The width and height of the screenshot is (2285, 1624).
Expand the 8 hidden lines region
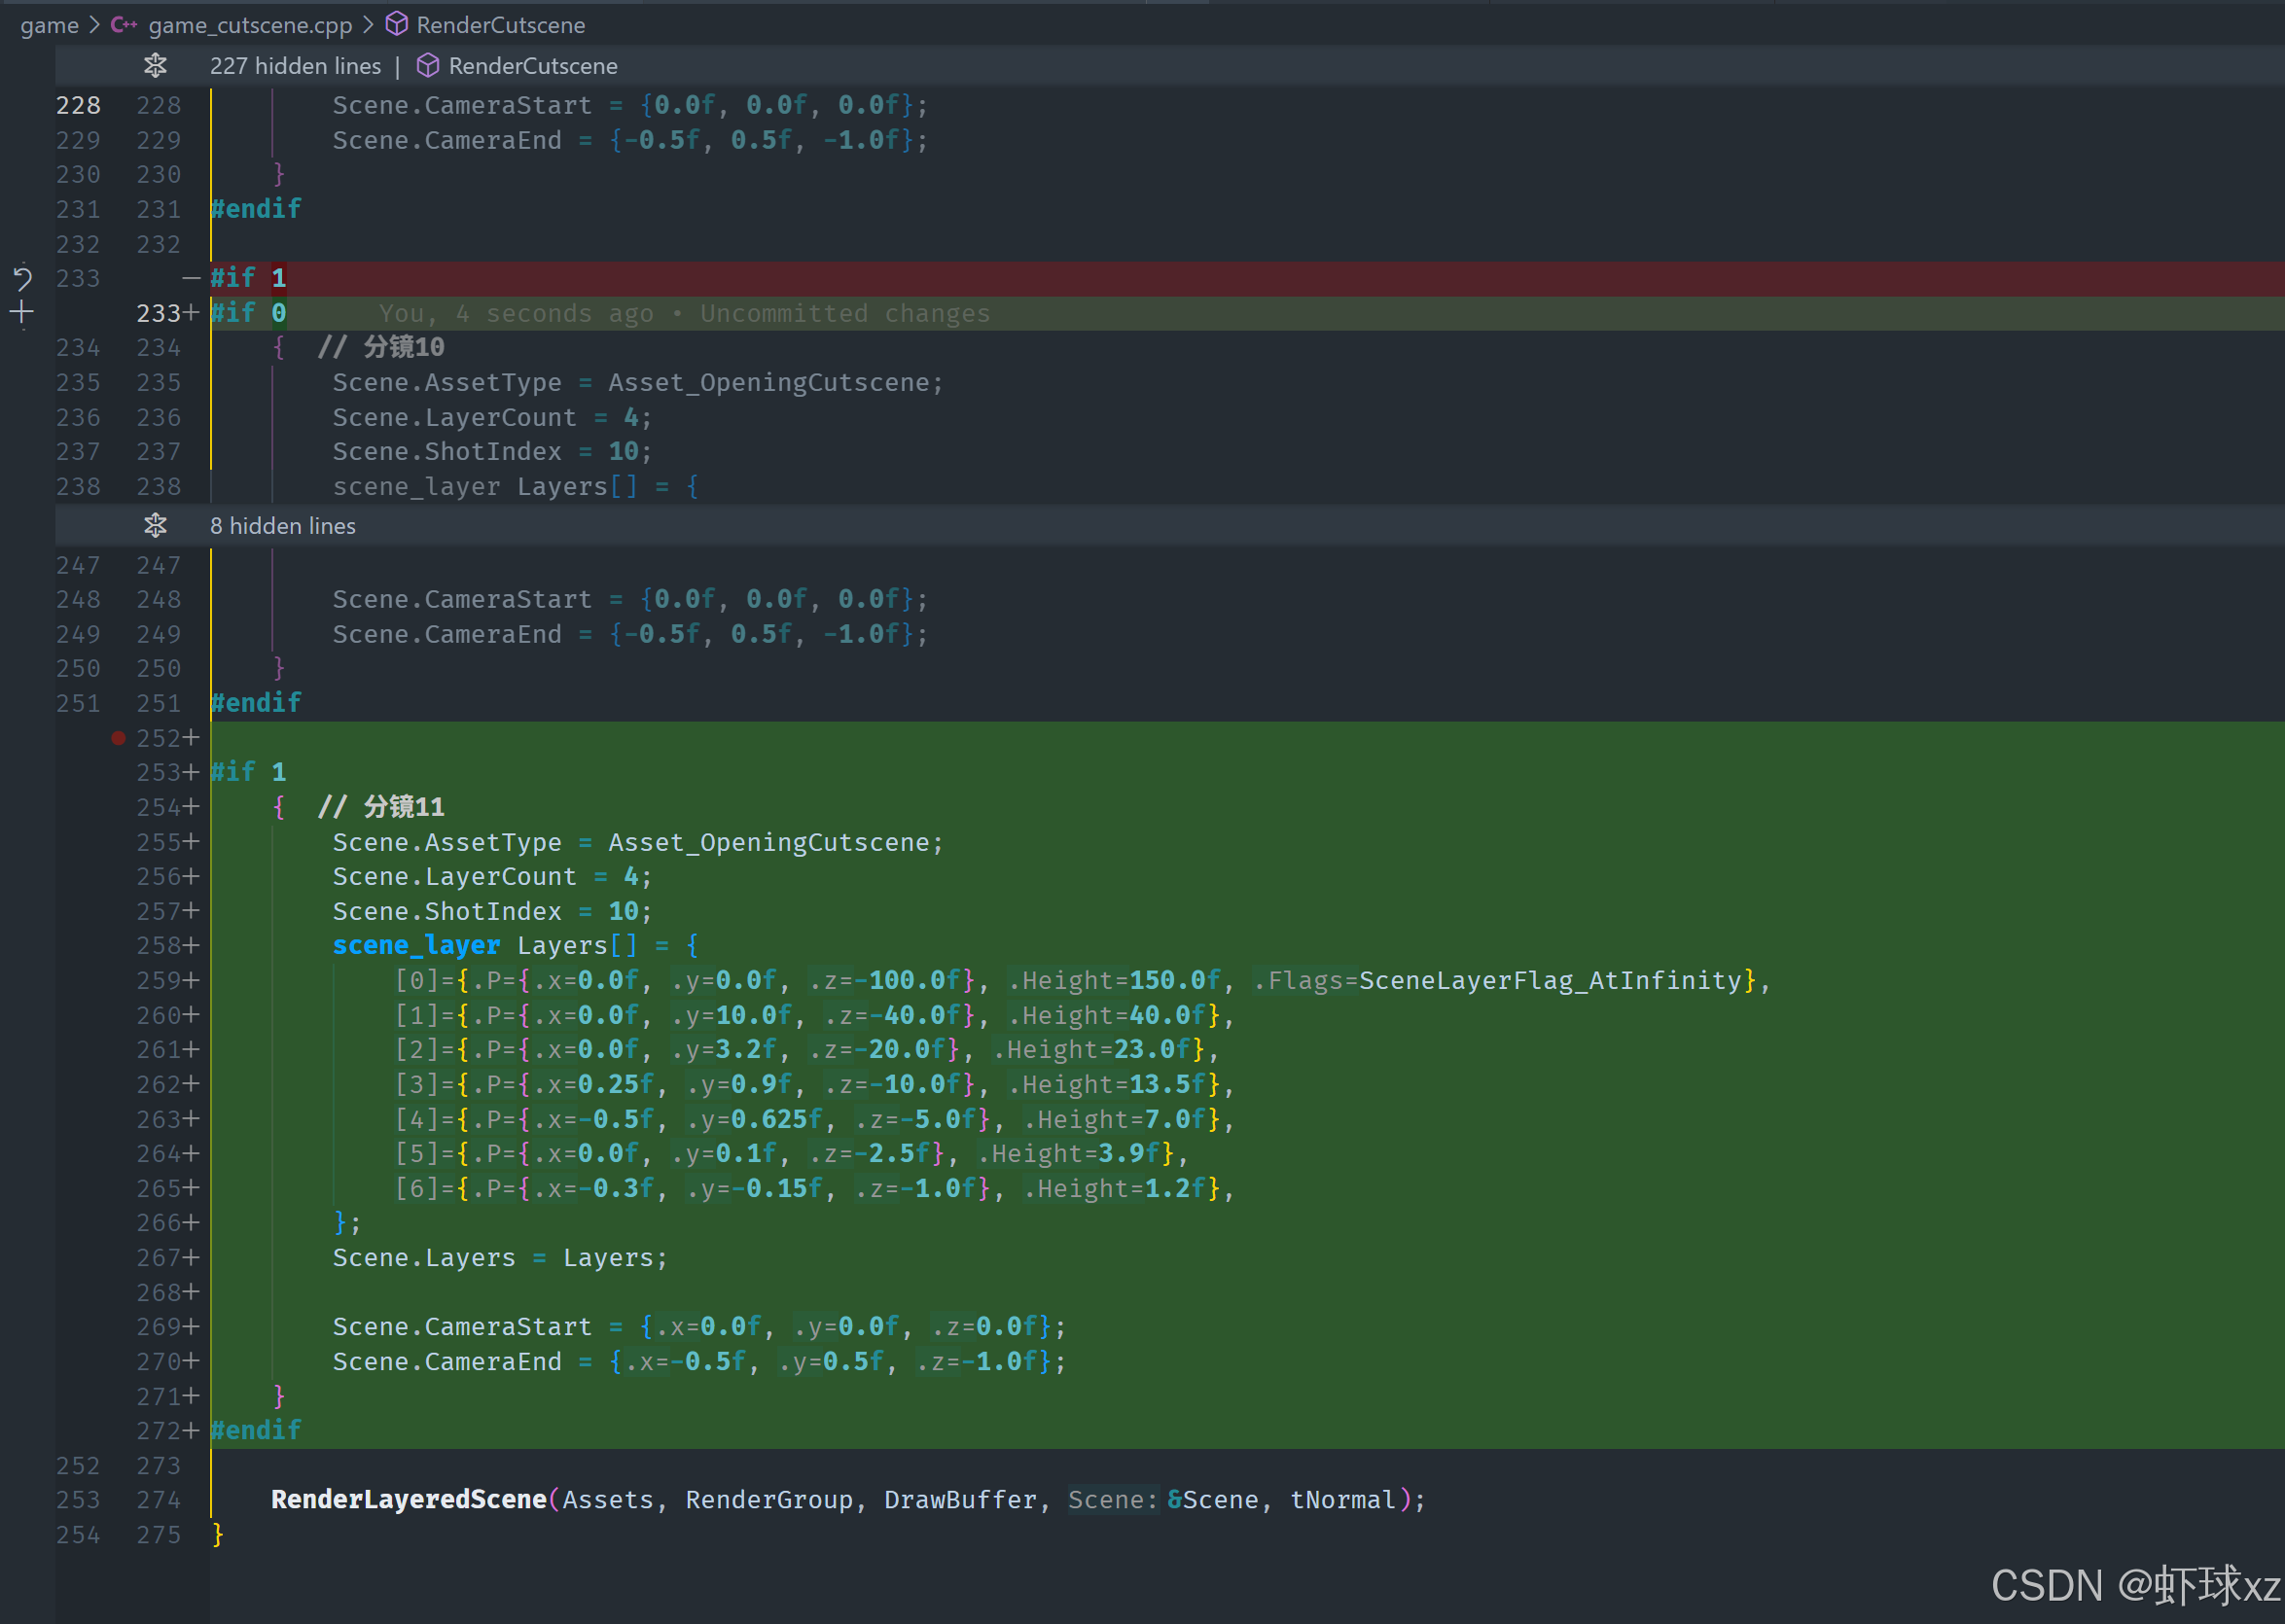pos(283,526)
